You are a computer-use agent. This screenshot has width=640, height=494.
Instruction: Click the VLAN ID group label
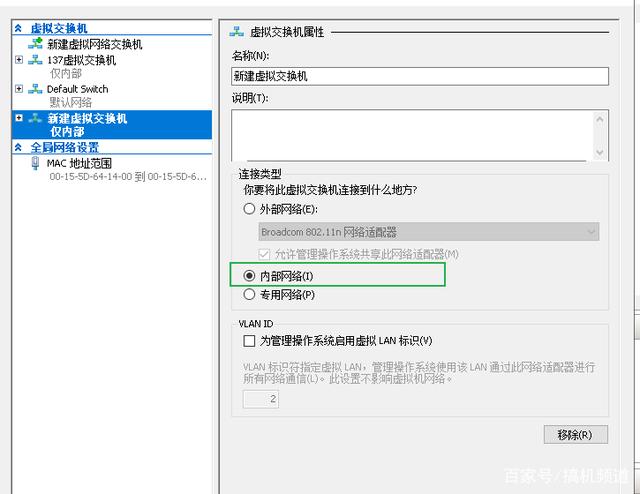click(x=256, y=324)
